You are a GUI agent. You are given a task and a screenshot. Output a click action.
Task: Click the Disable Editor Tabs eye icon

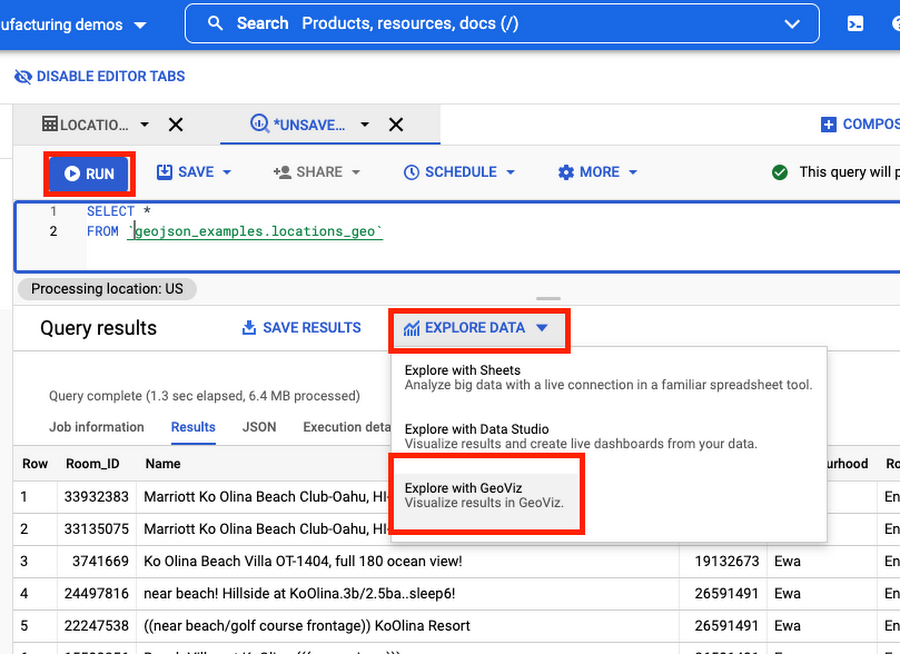click(x=23, y=76)
